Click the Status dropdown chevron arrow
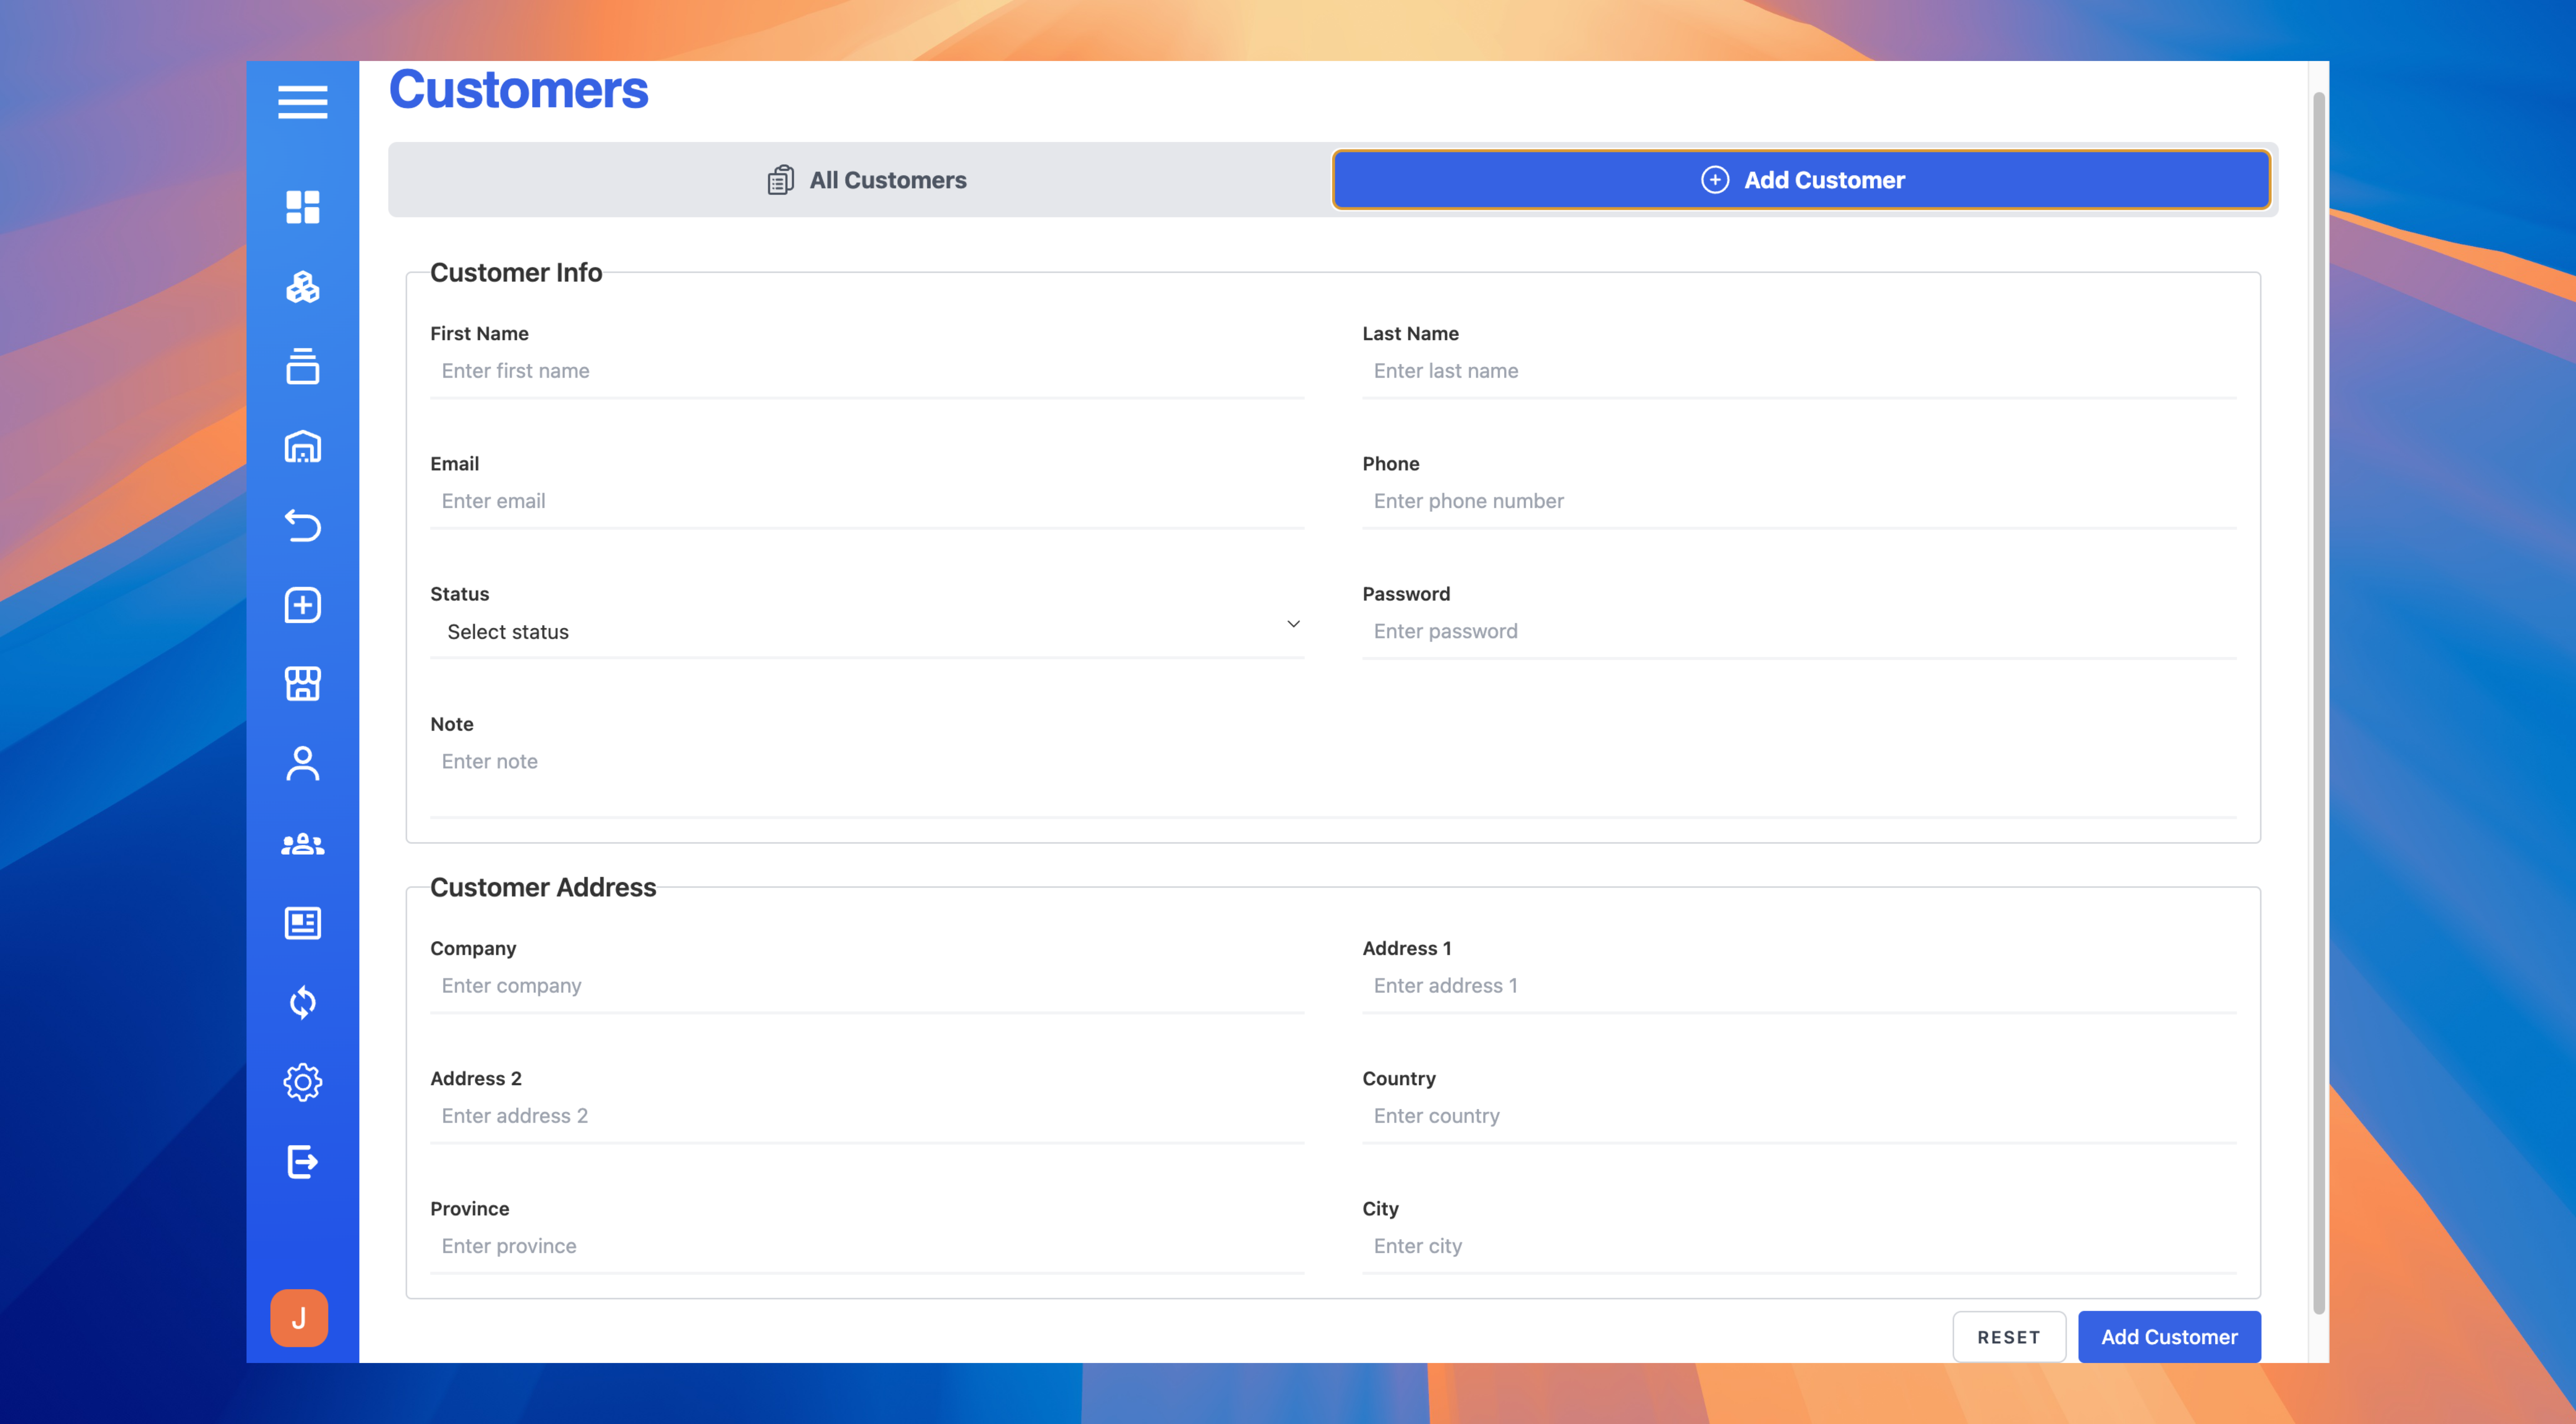The height and width of the screenshot is (1424, 2576). point(1293,624)
